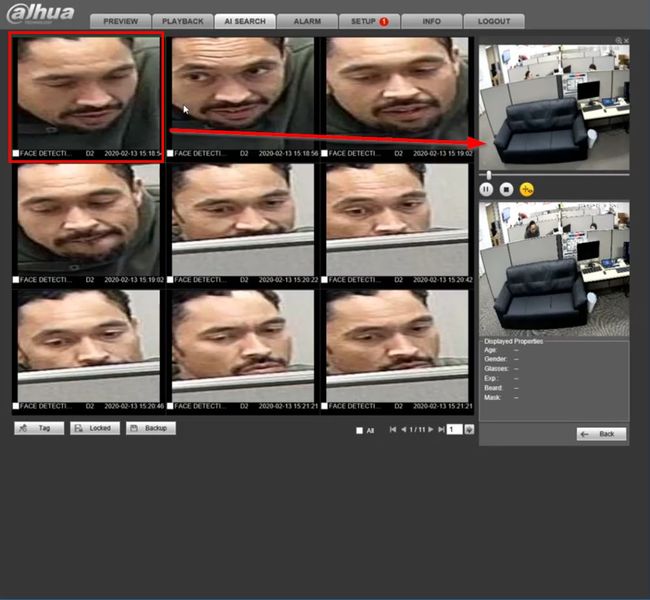Image resolution: width=650 pixels, height=600 pixels.
Task: Click the 'Mask:' property label
Action: (x=492, y=397)
